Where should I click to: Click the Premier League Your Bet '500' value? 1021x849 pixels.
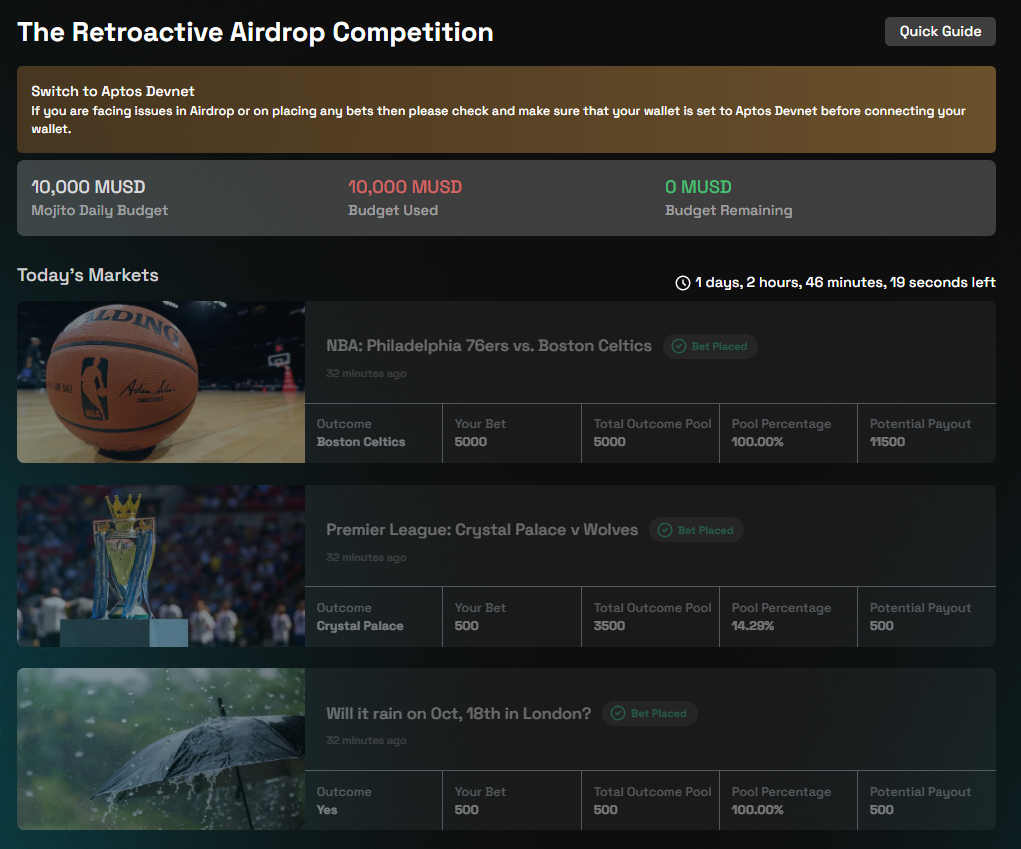coord(466,626)
